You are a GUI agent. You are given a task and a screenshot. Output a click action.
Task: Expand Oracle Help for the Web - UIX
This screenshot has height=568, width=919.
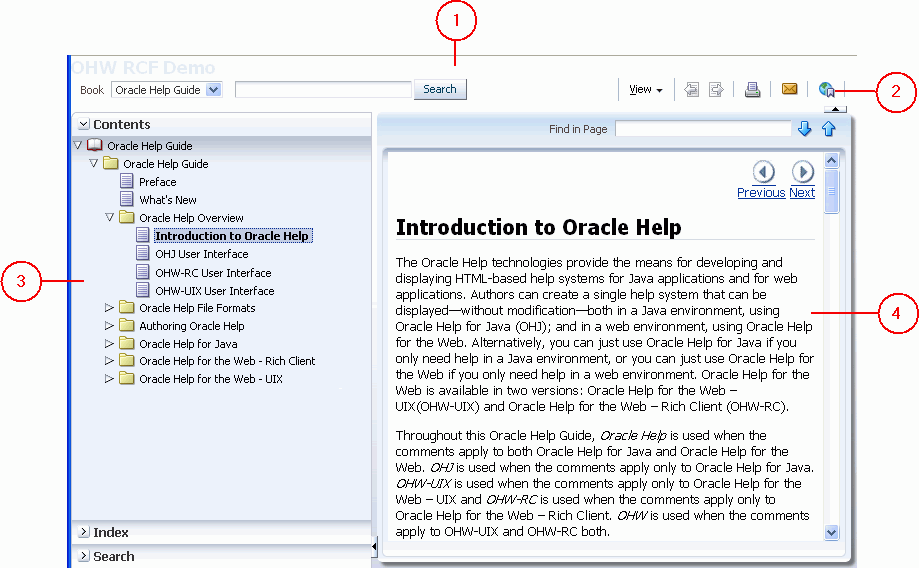(110, 379)
